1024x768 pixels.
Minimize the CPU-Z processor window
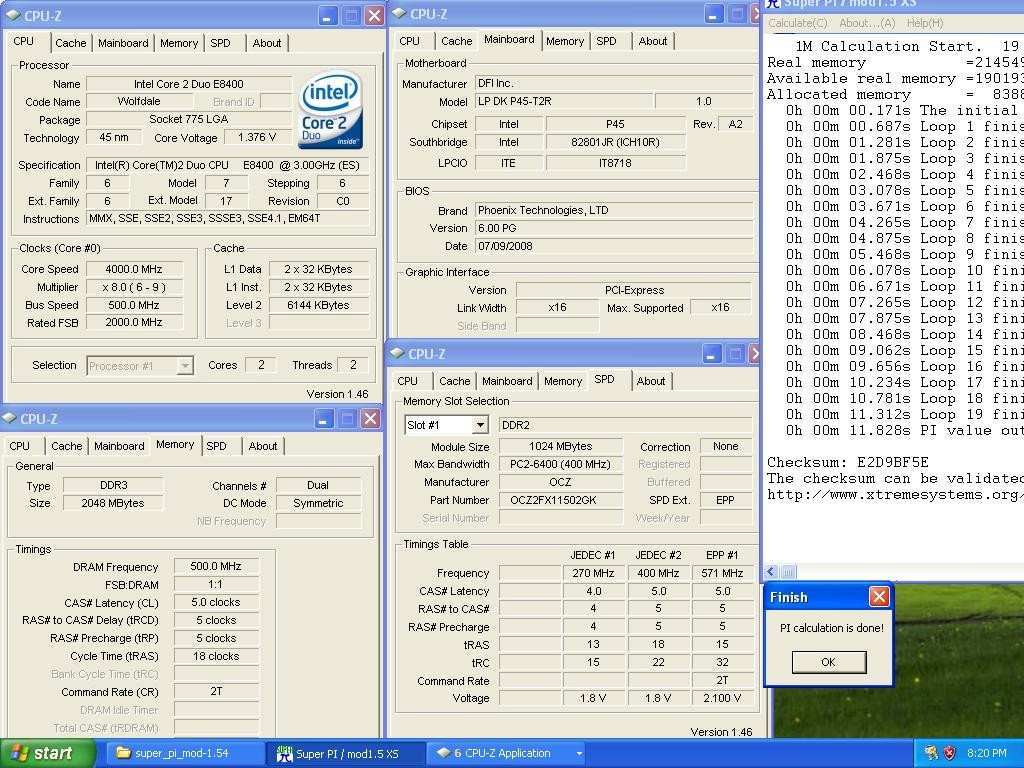click(x=328, y=16)
